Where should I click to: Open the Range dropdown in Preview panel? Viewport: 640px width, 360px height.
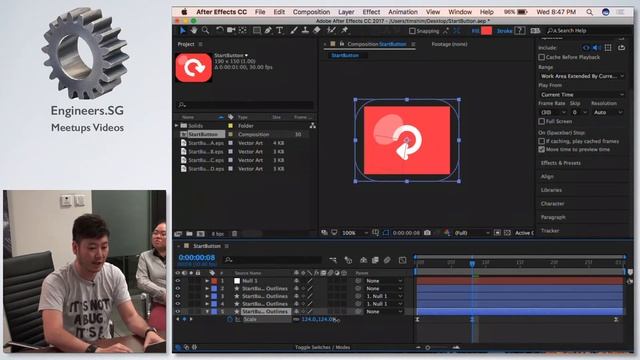click(582, 76)
